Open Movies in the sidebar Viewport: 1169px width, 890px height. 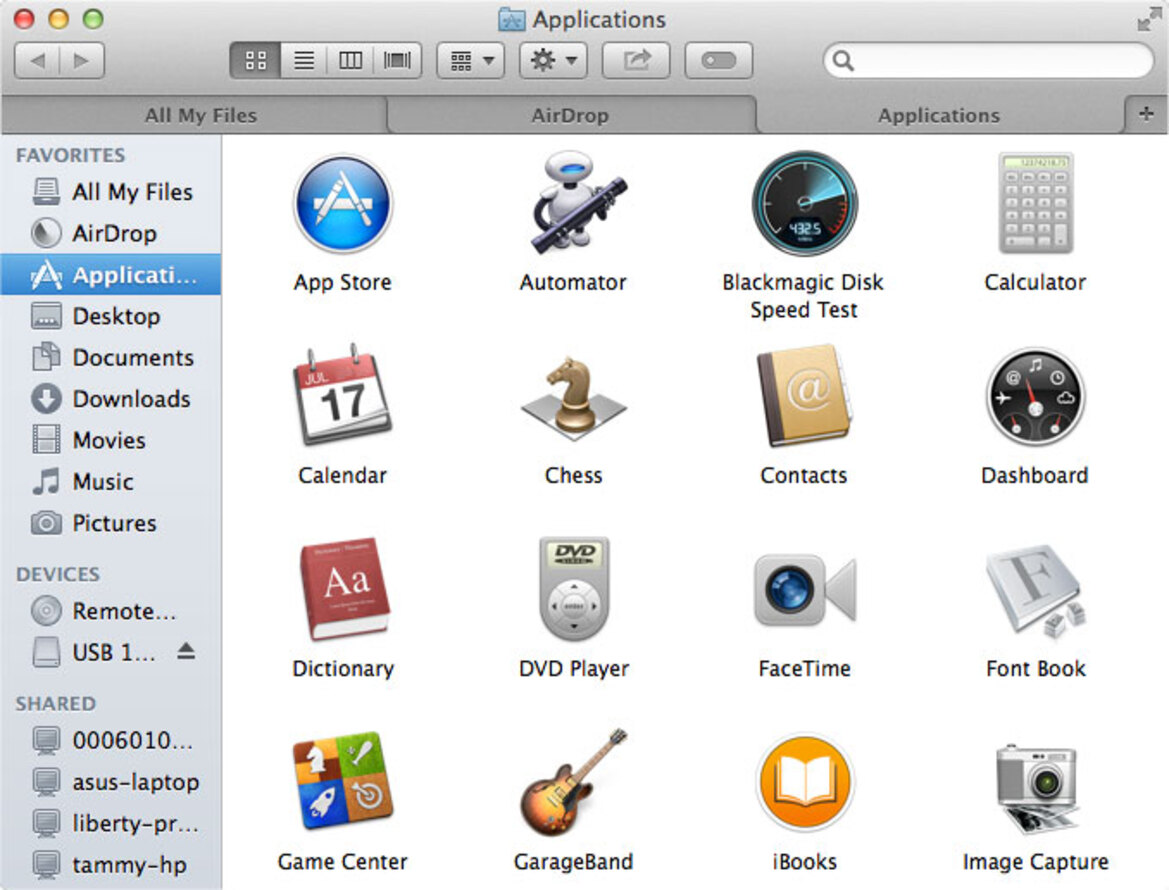click(x=111, y=441)
